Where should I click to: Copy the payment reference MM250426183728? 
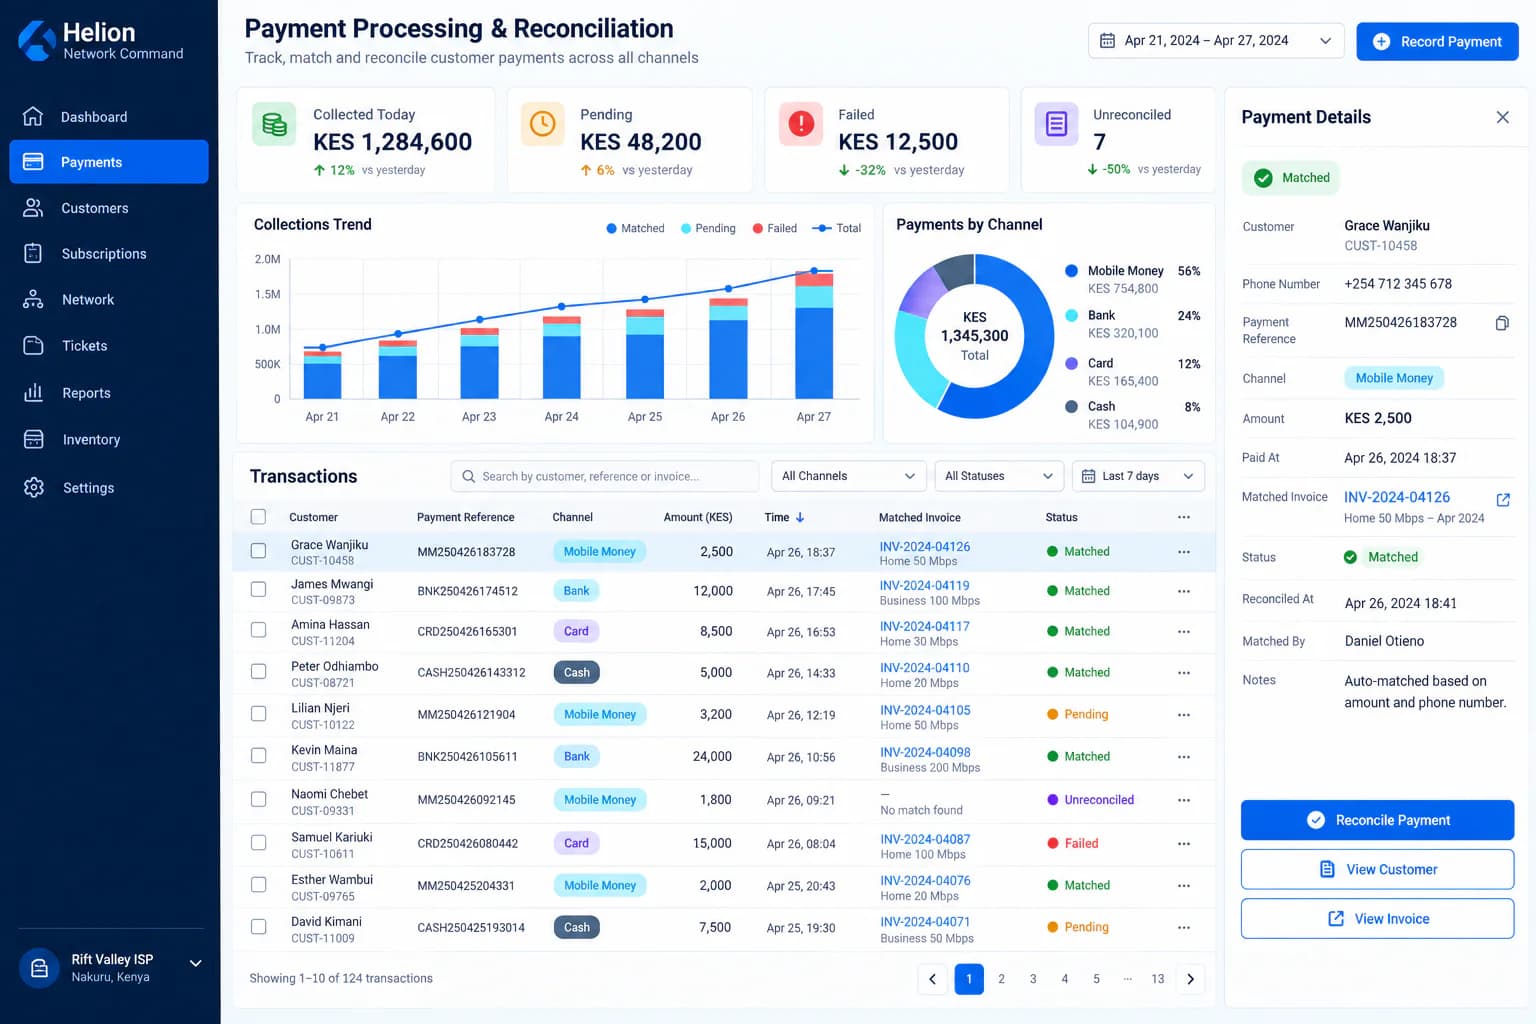pyautogui.click(x=1502, y=323)
